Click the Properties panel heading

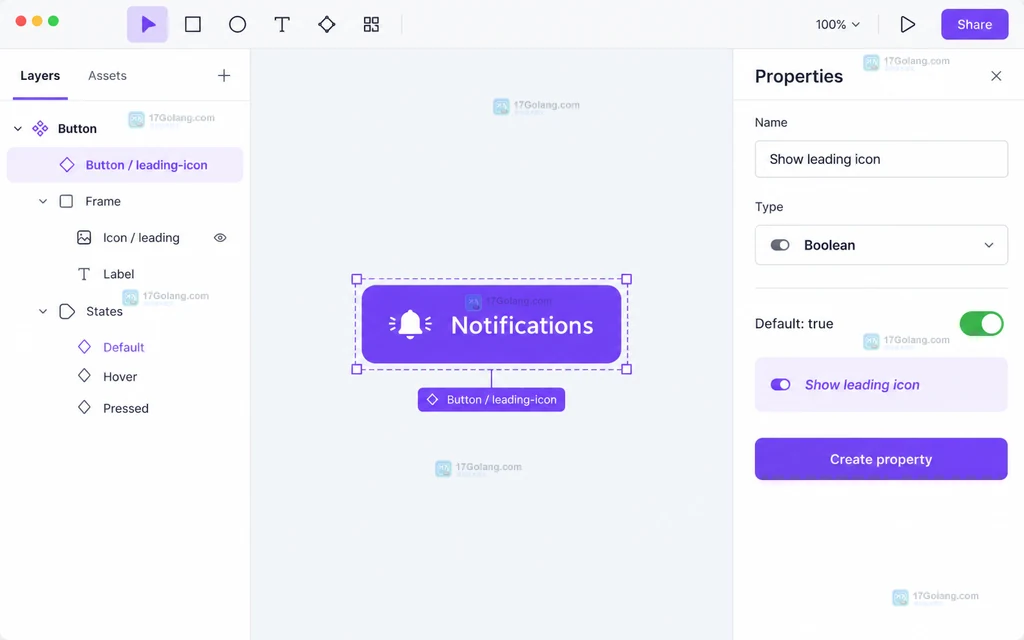point(799,76)
